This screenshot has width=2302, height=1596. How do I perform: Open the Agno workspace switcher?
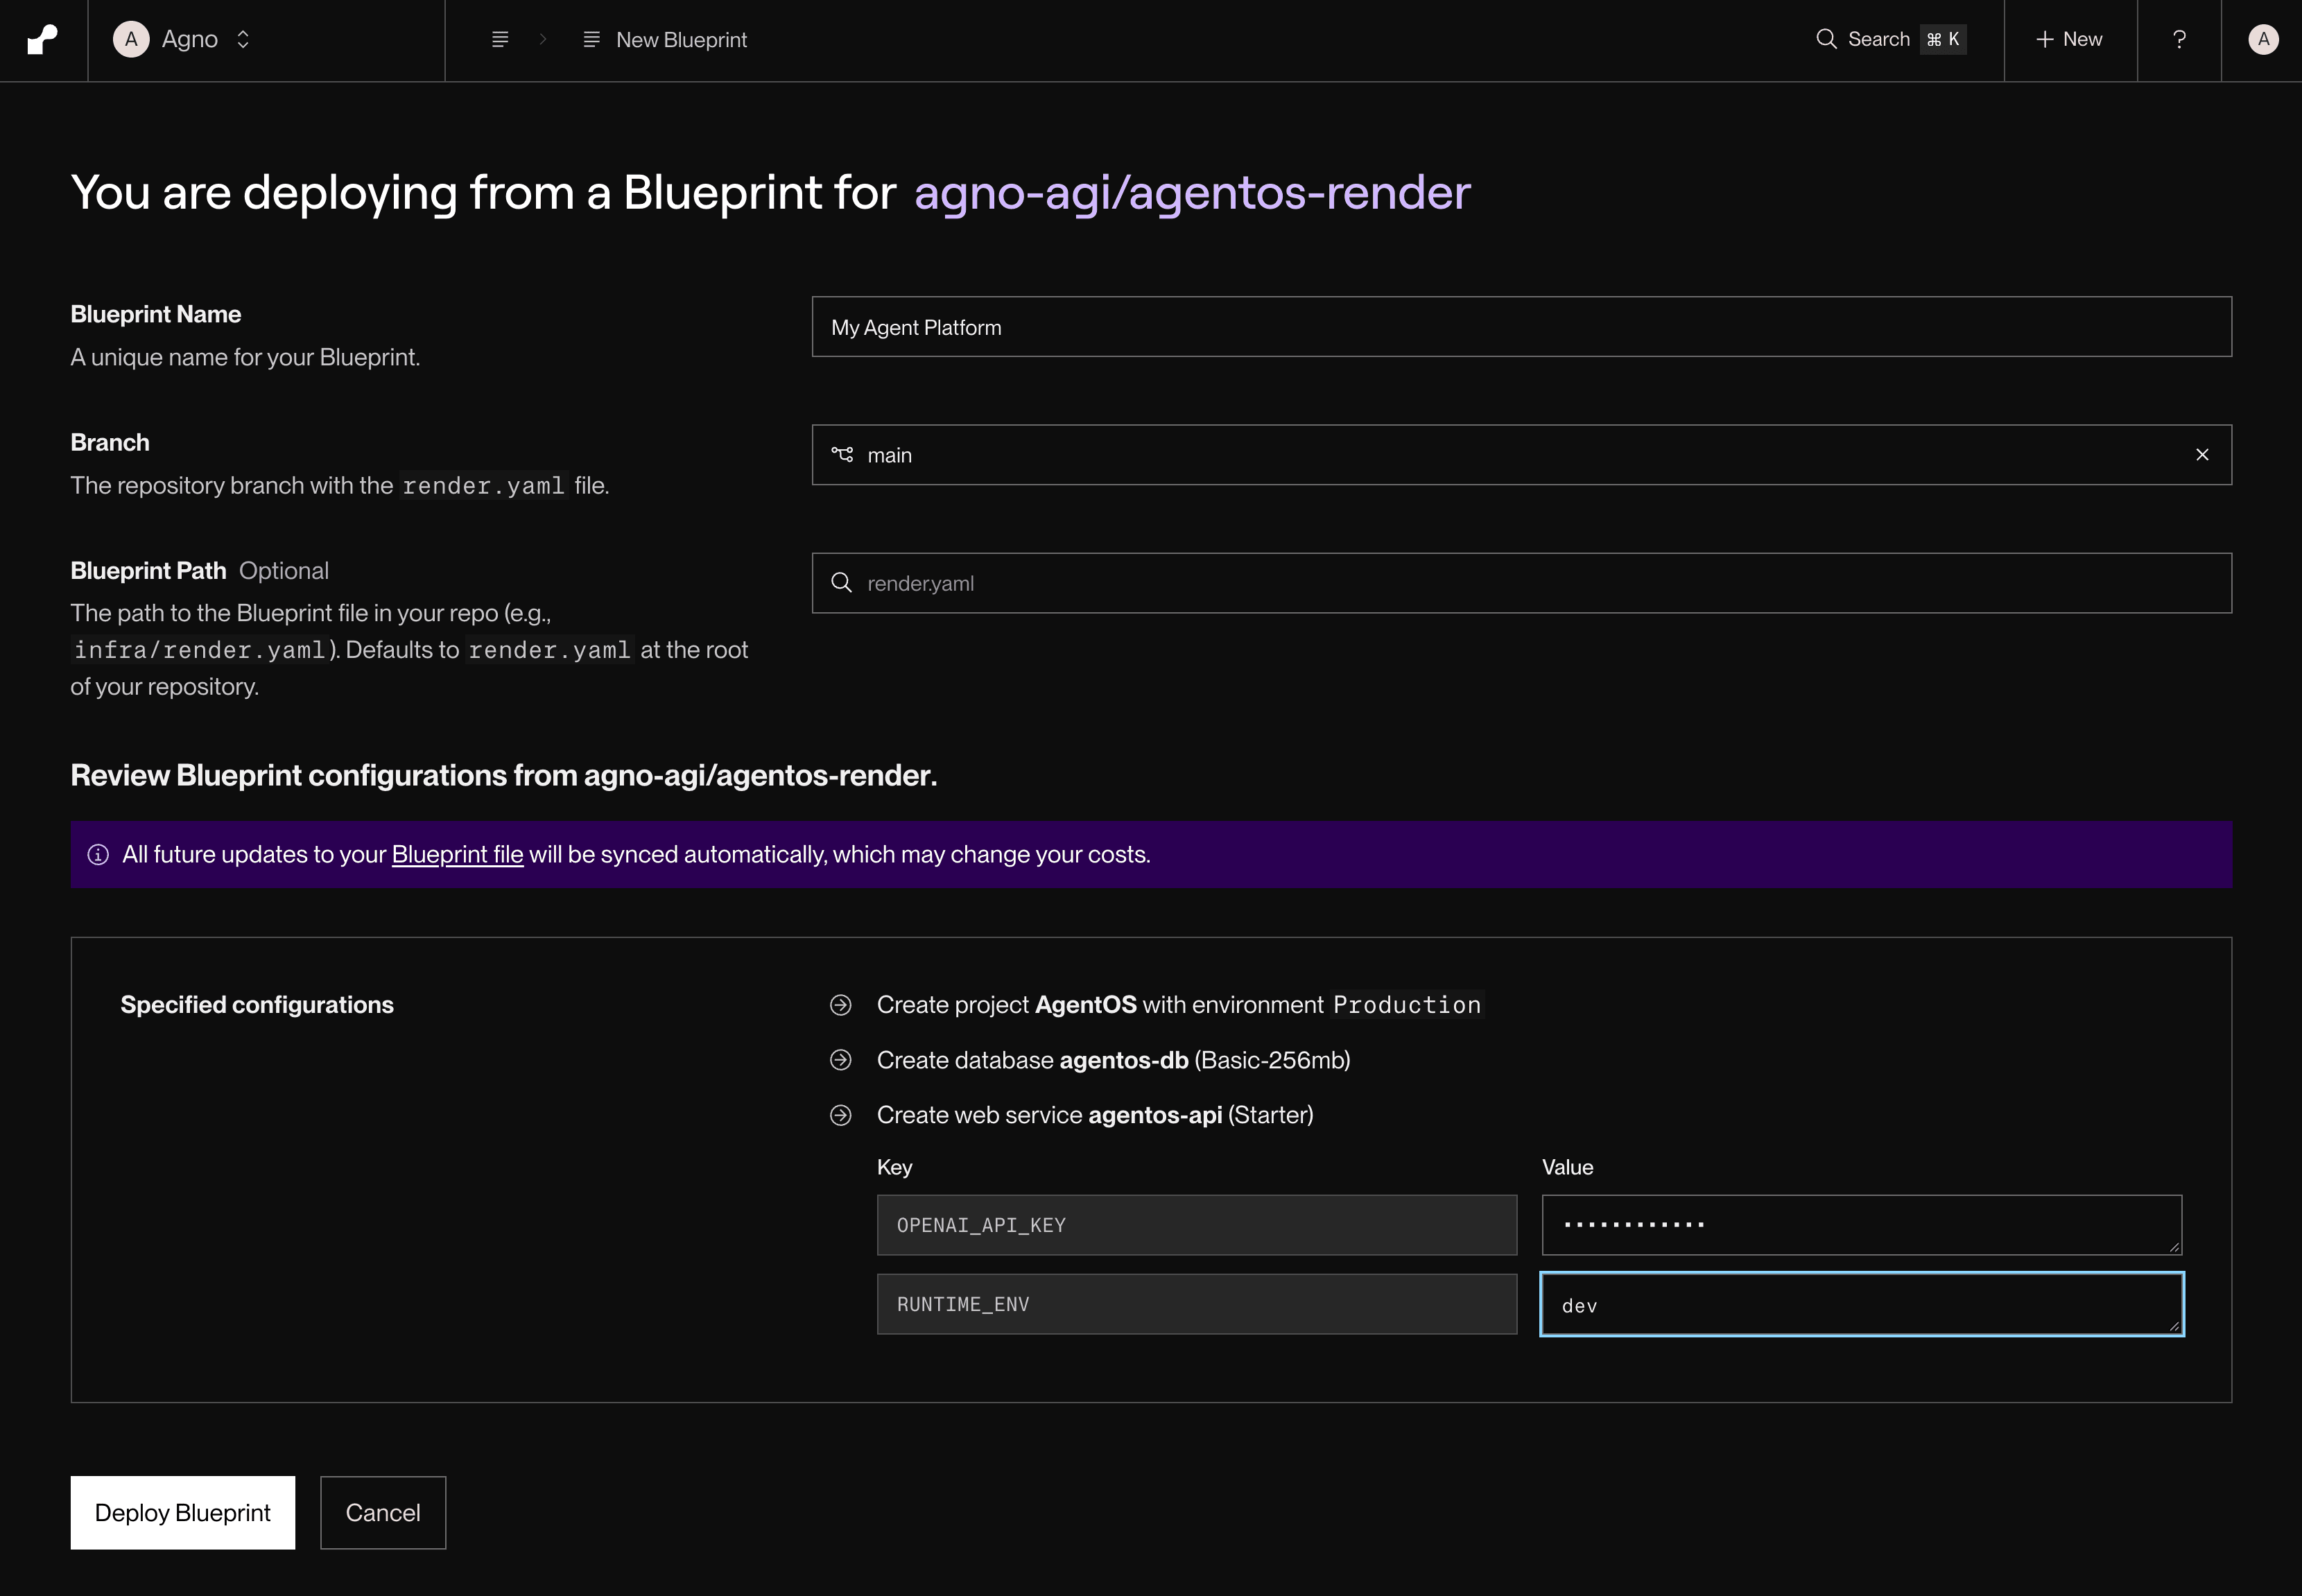(x=183, y=40)
